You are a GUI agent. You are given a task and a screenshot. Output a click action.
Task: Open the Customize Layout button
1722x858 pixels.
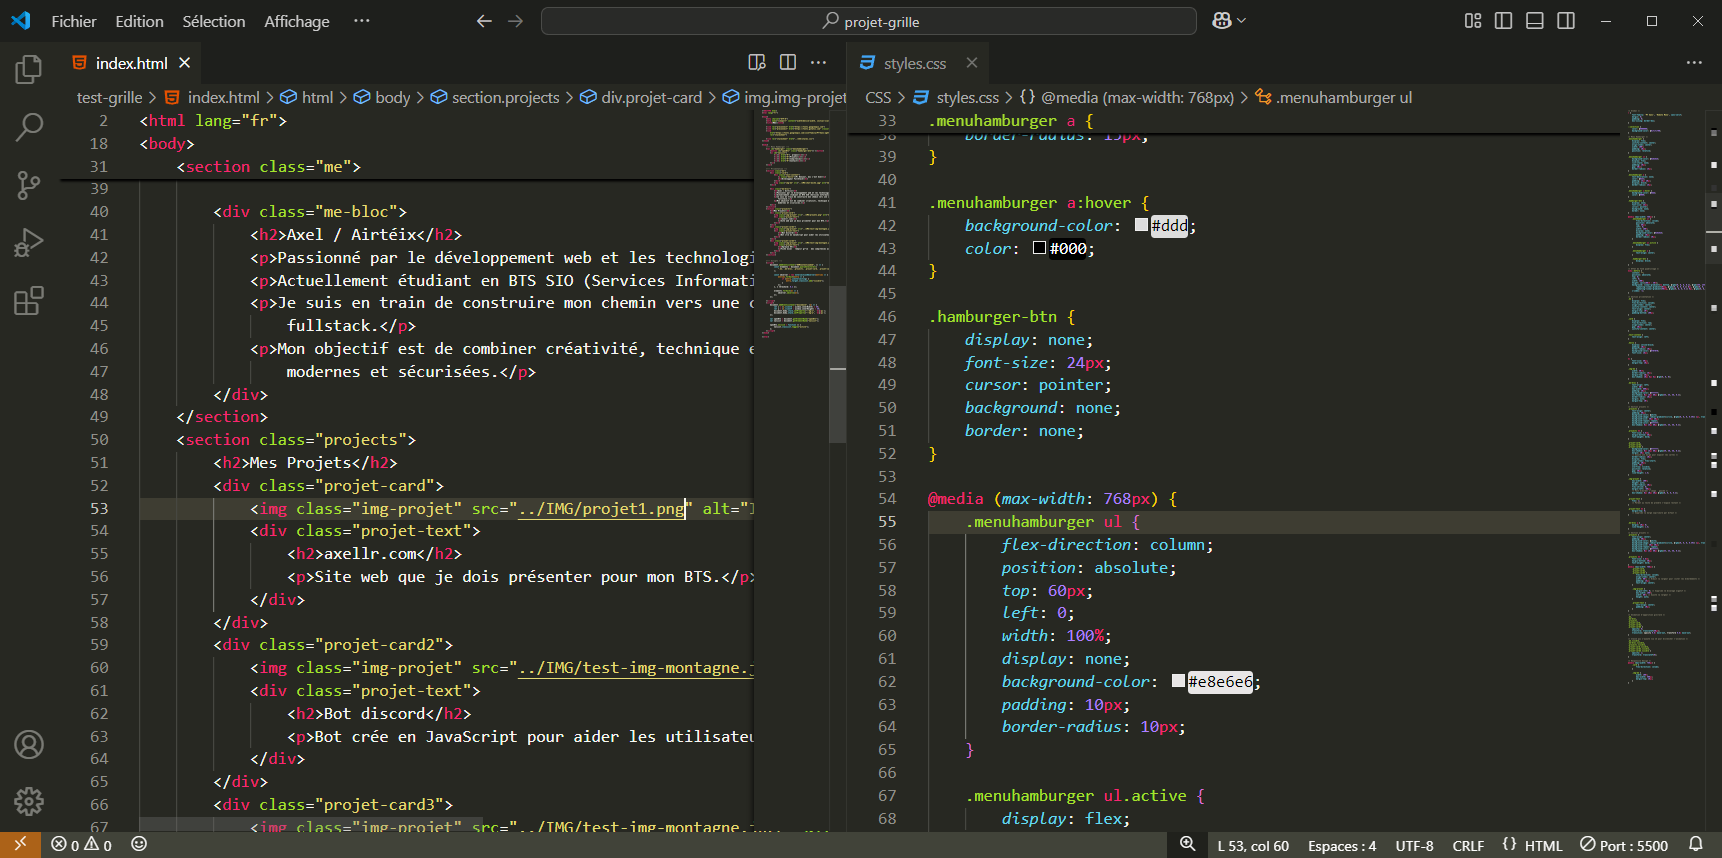tap(1473, 21)
